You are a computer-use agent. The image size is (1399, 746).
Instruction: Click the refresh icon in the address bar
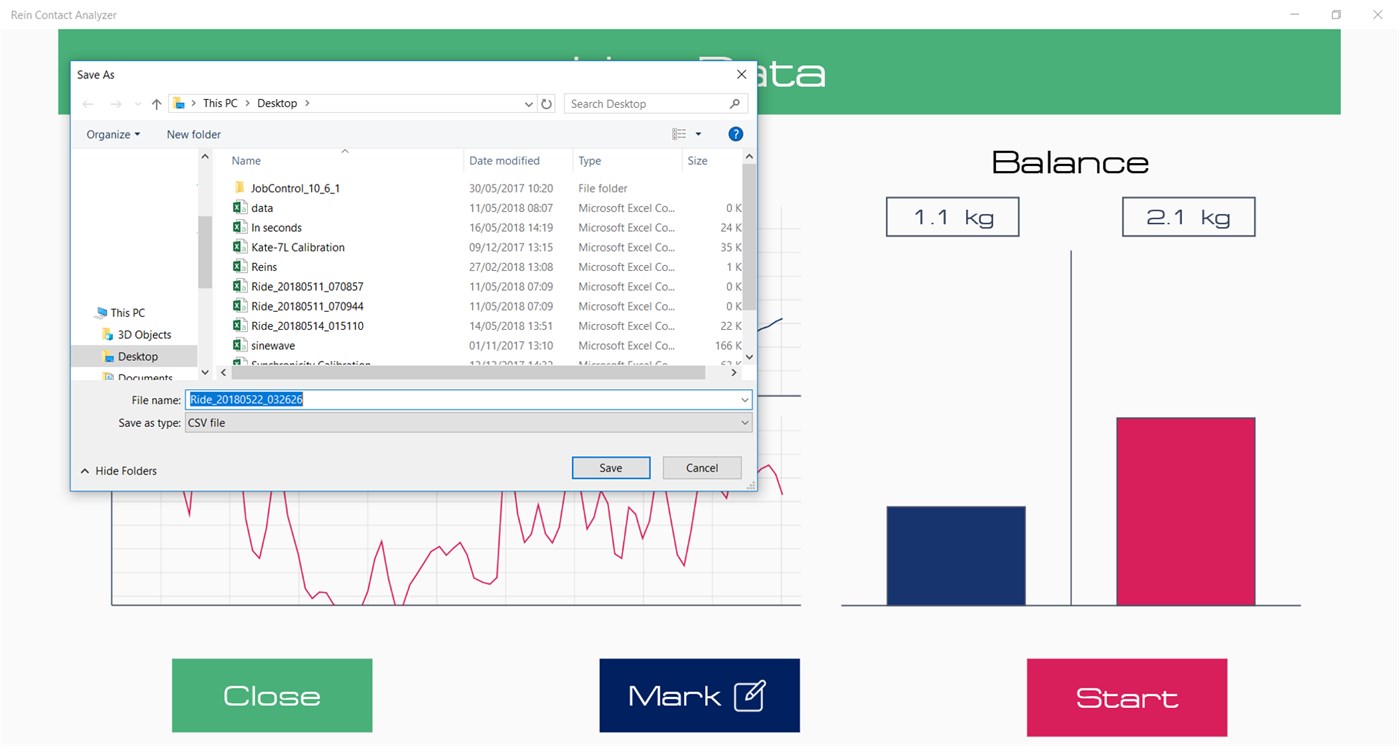tap(547, 103)
